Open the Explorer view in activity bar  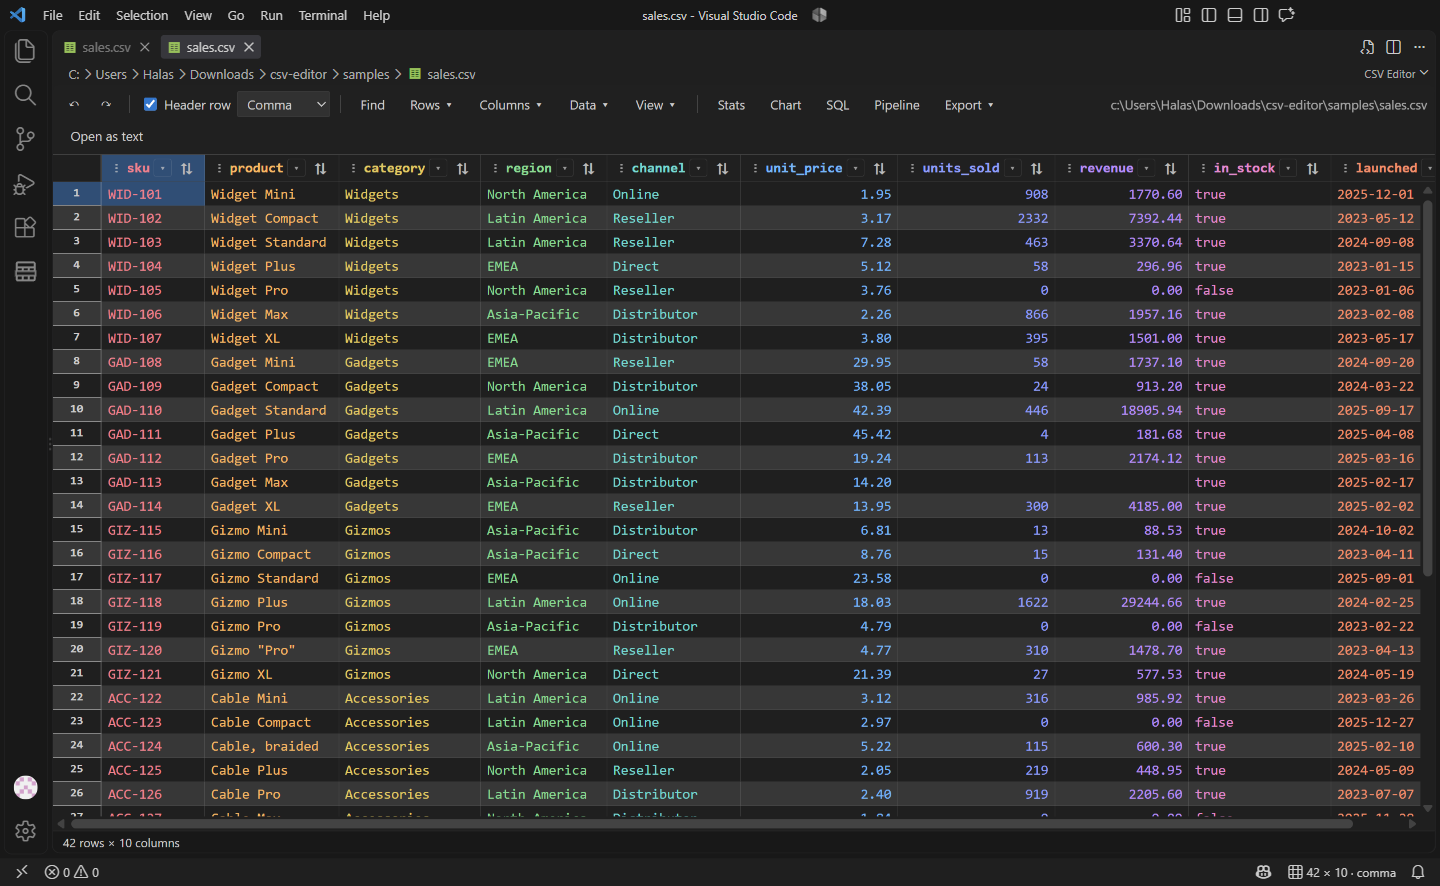(x=25, y=51)
